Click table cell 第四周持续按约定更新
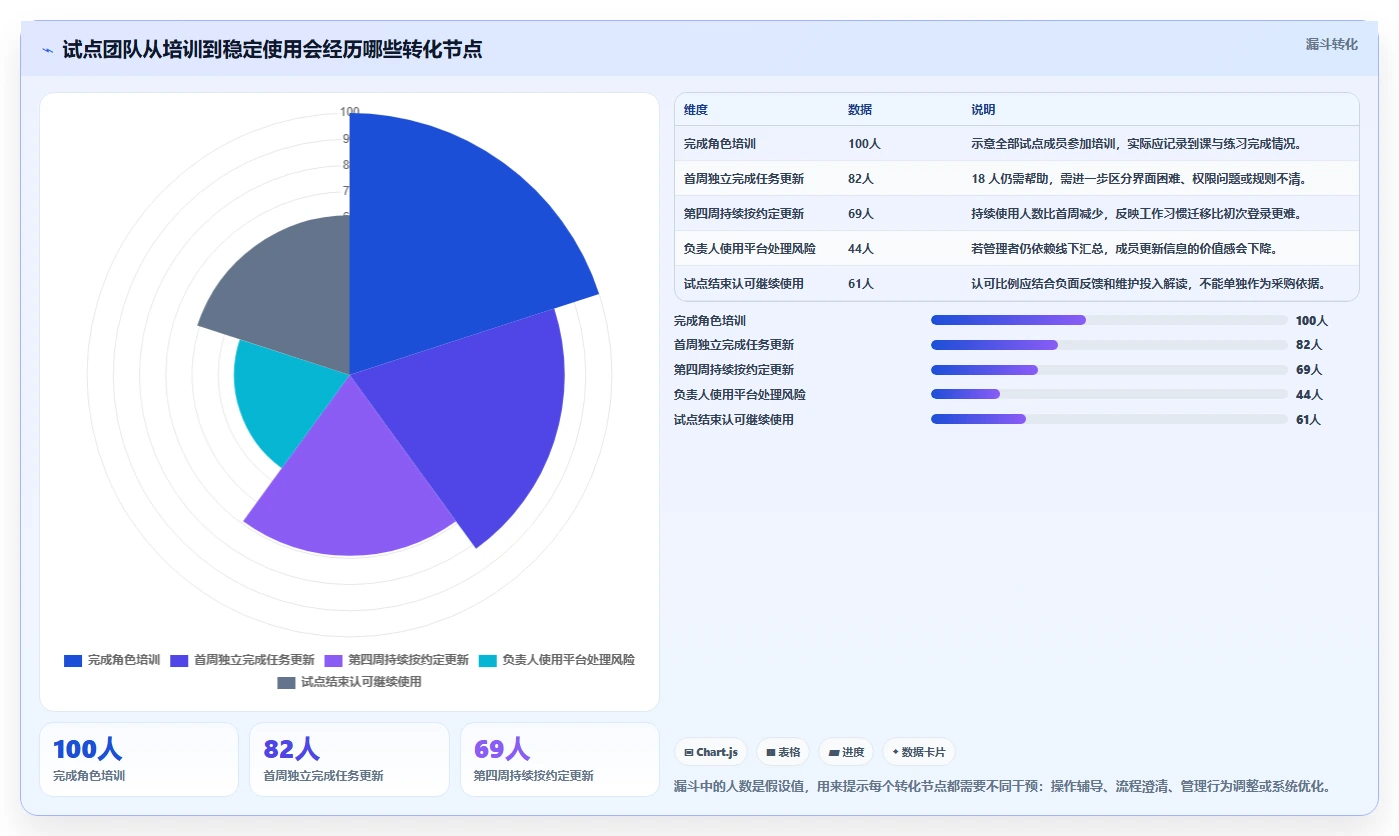This screenshot has height=836, width=1399. tap(744, 214)
